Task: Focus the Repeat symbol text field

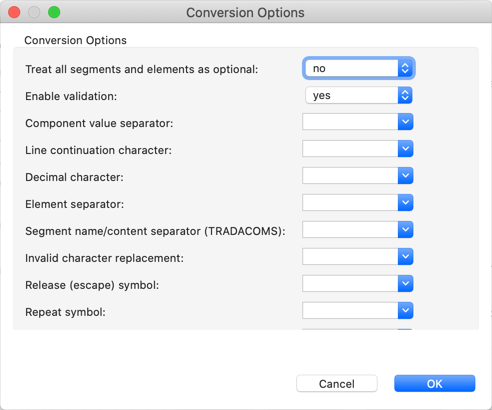Action: pos(350,311)
